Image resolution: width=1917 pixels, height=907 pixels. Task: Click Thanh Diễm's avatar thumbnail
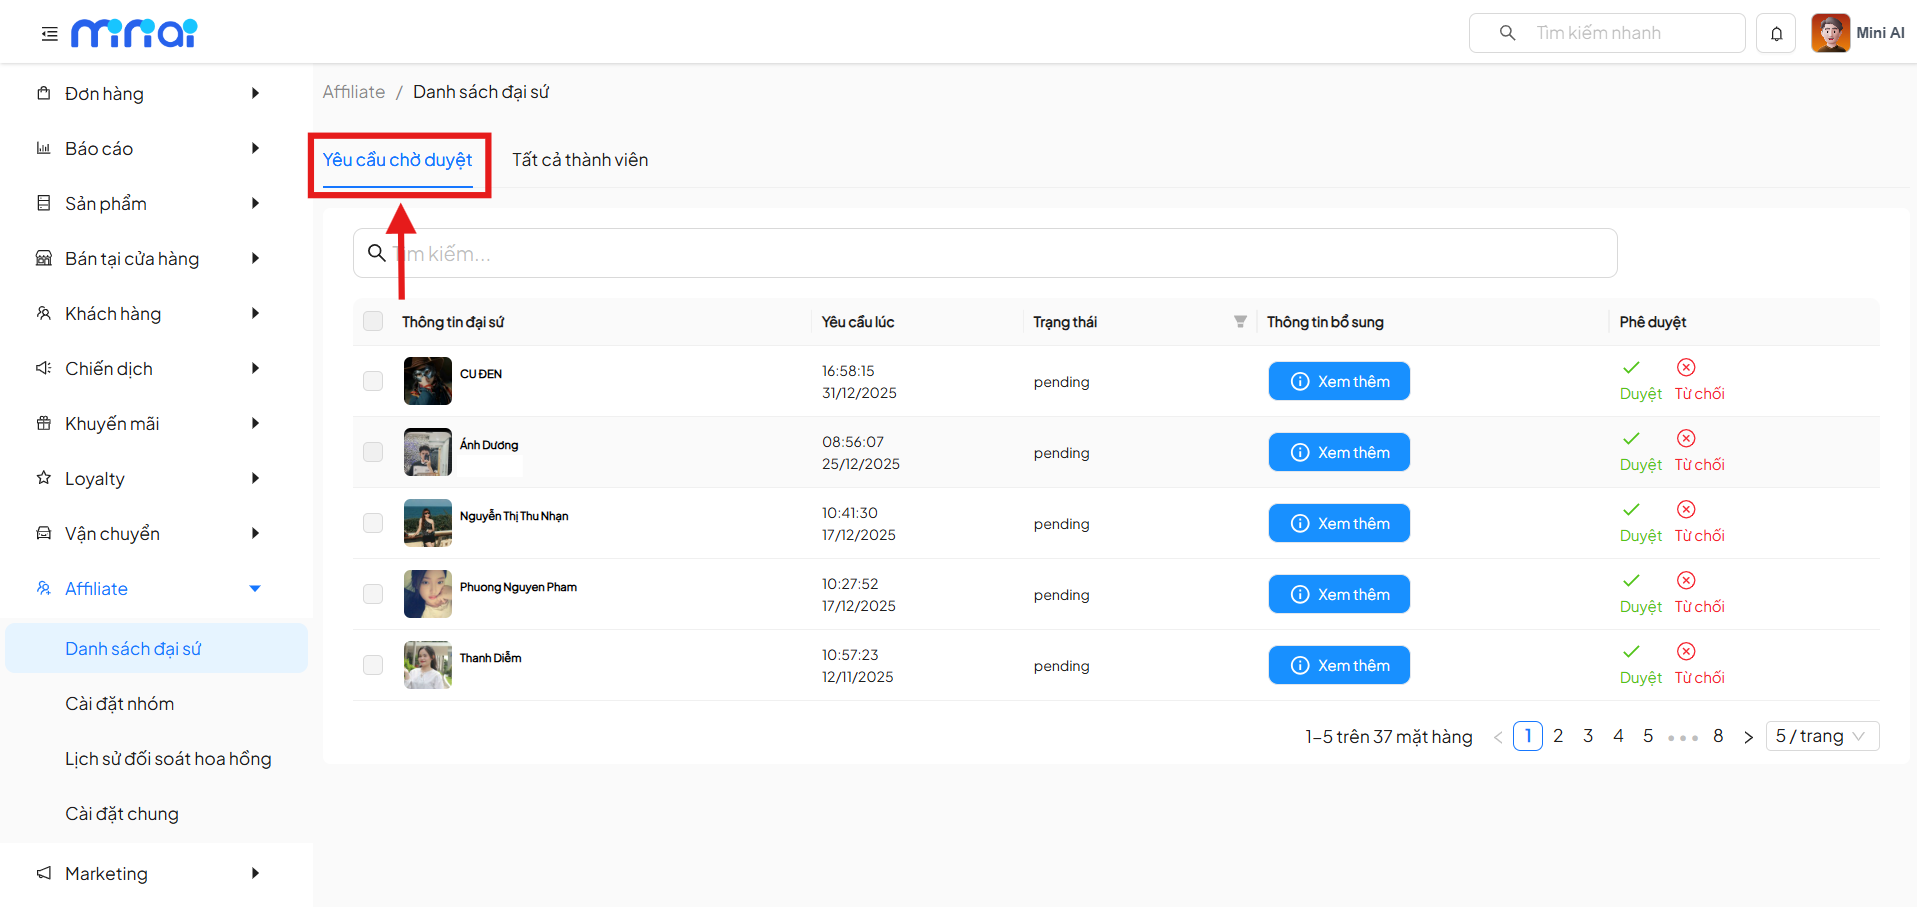tap(428, 665)
